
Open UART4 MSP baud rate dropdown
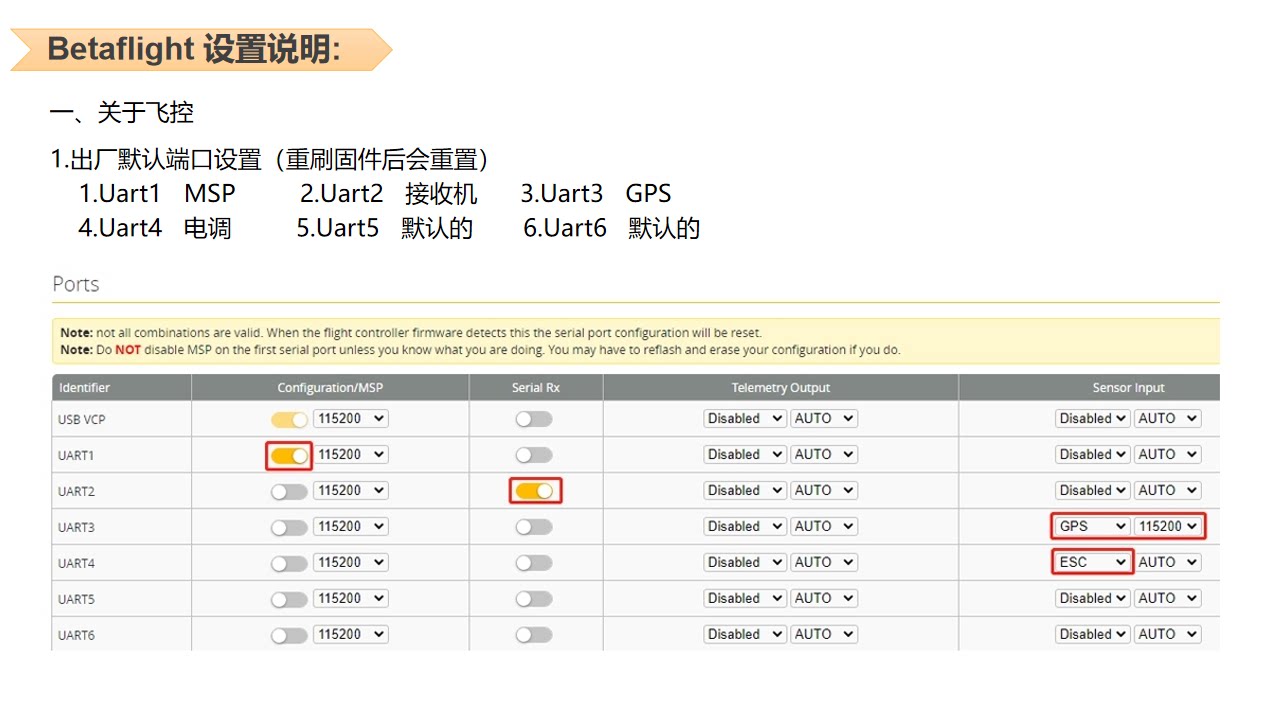[x=351, y=563]
